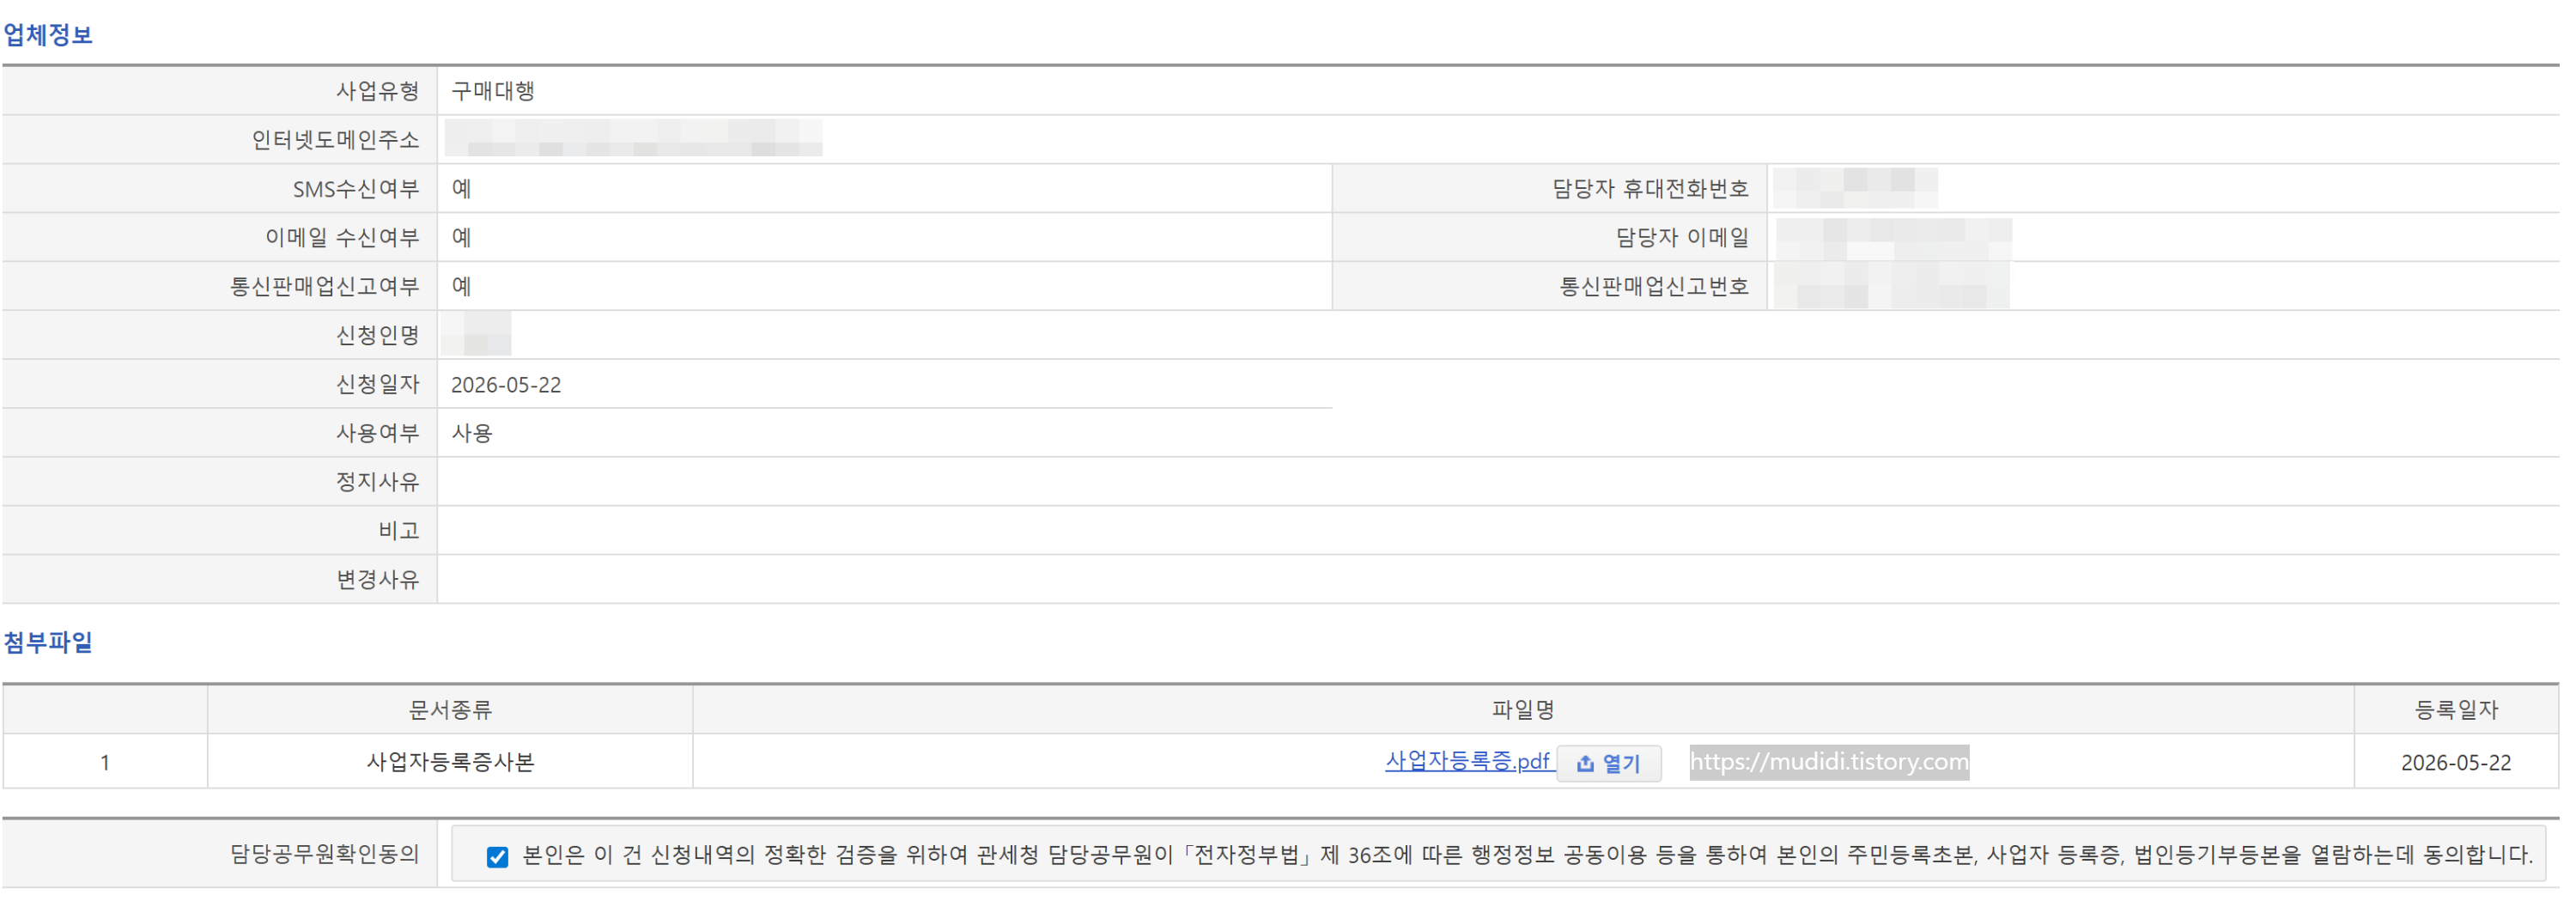Screen dimensions: 2576x907
Task: Click the empty 정지사유 field
Action: [x=1498, y=482]
